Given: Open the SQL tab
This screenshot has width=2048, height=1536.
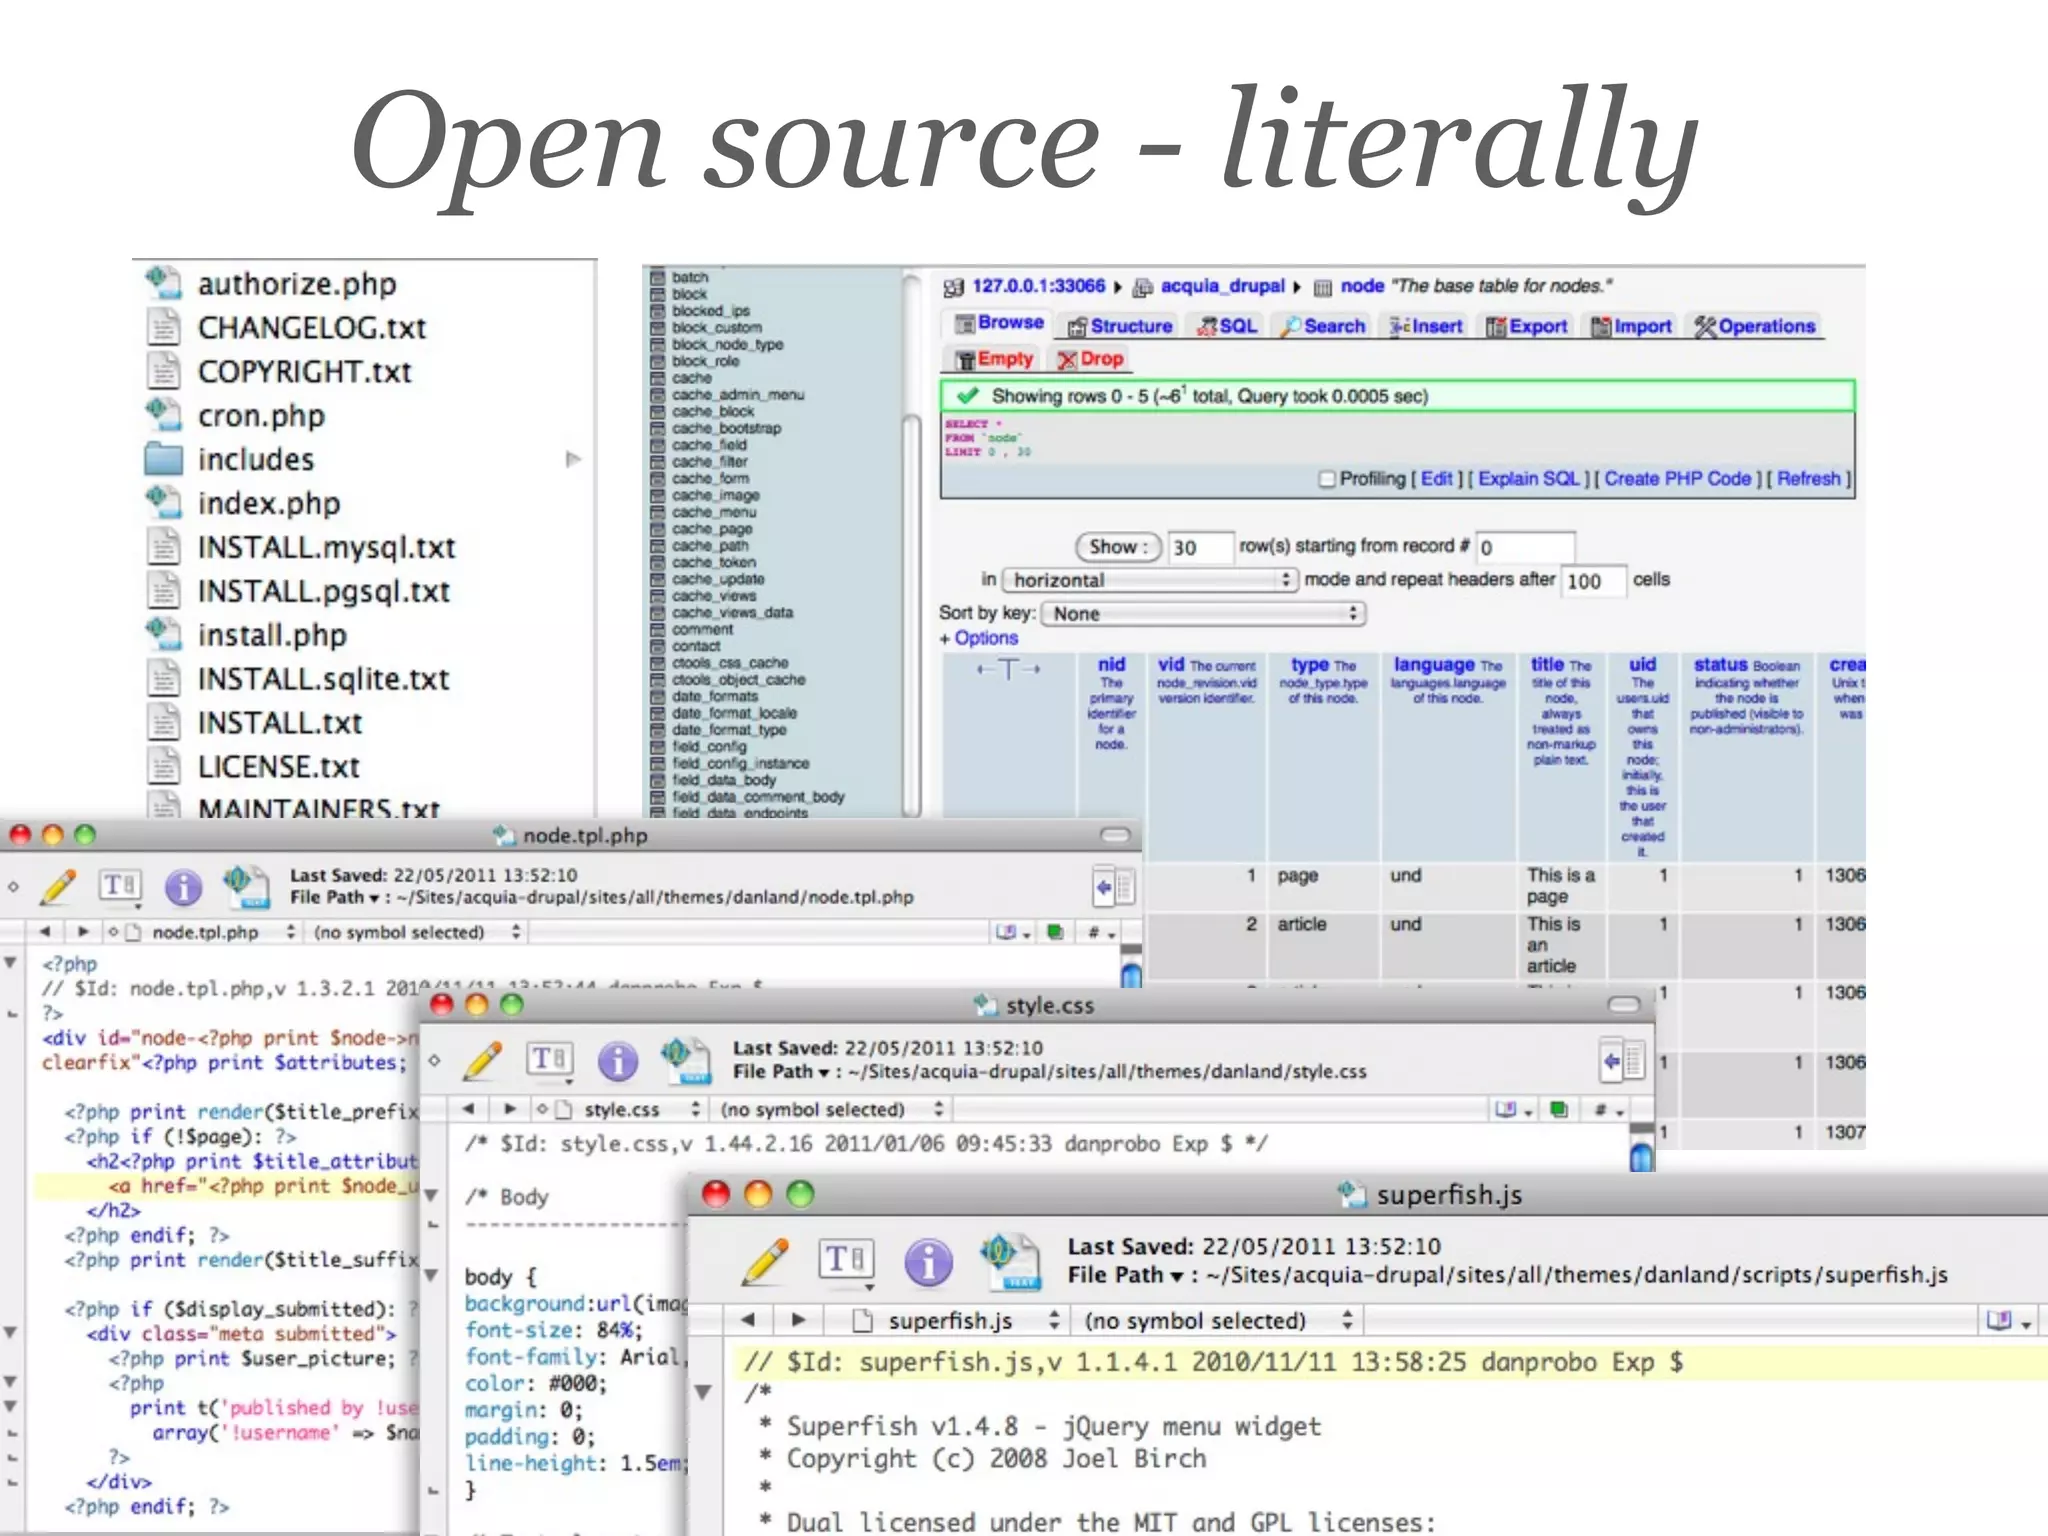Looking at the screenshot, I should (1227, 326).
